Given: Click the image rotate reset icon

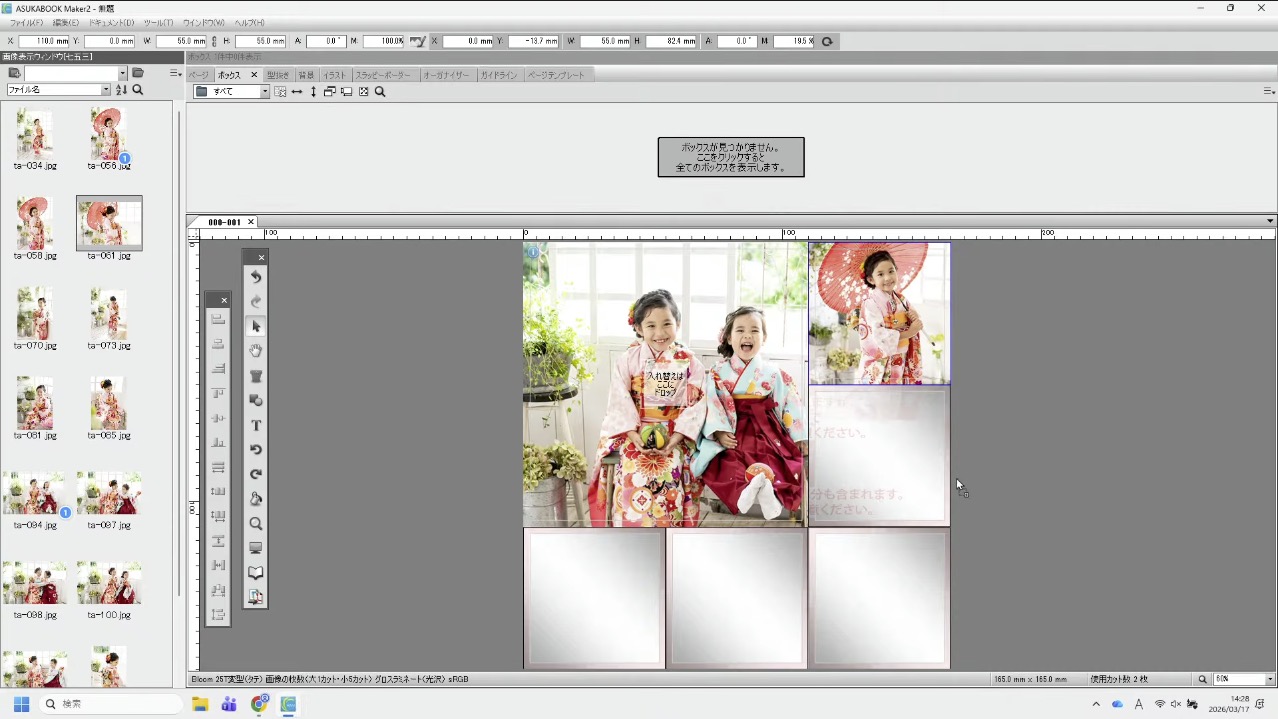Looking at the screenshot, I should [826, 42].
